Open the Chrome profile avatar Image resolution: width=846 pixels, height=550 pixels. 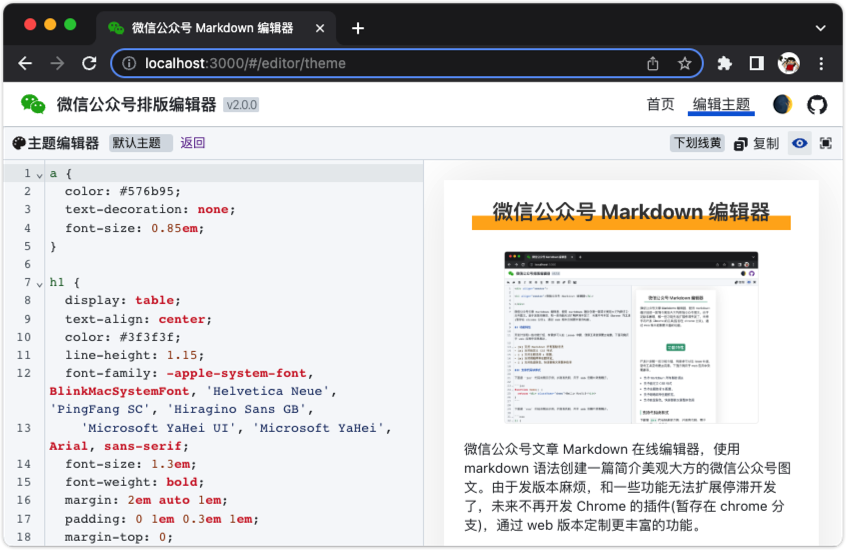point(788,64)
